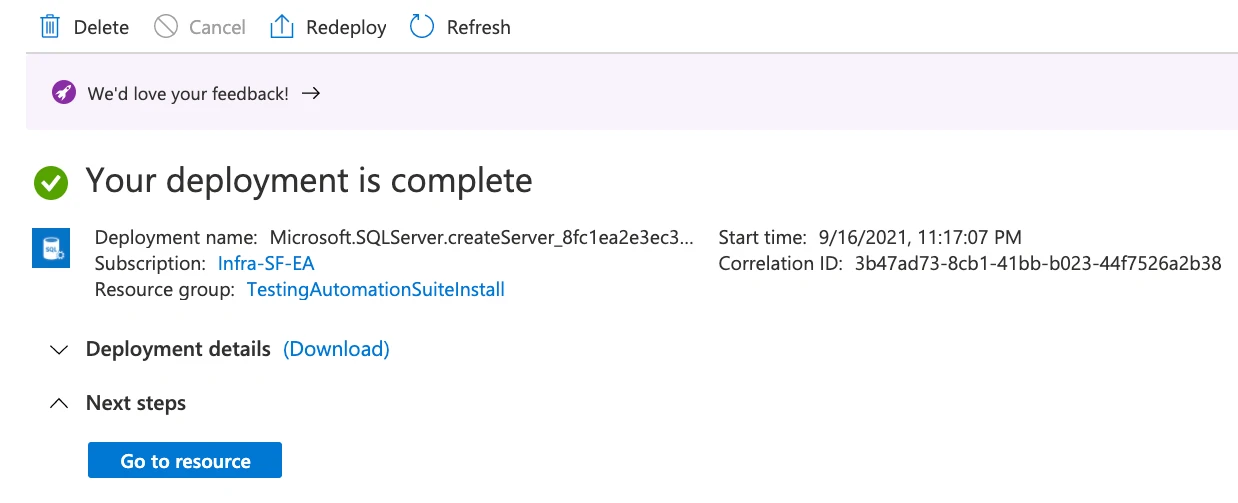This screenshot has height=503, width=1238.
Task: Click the Cancel circle-slash icon
Action: point(166,27)
